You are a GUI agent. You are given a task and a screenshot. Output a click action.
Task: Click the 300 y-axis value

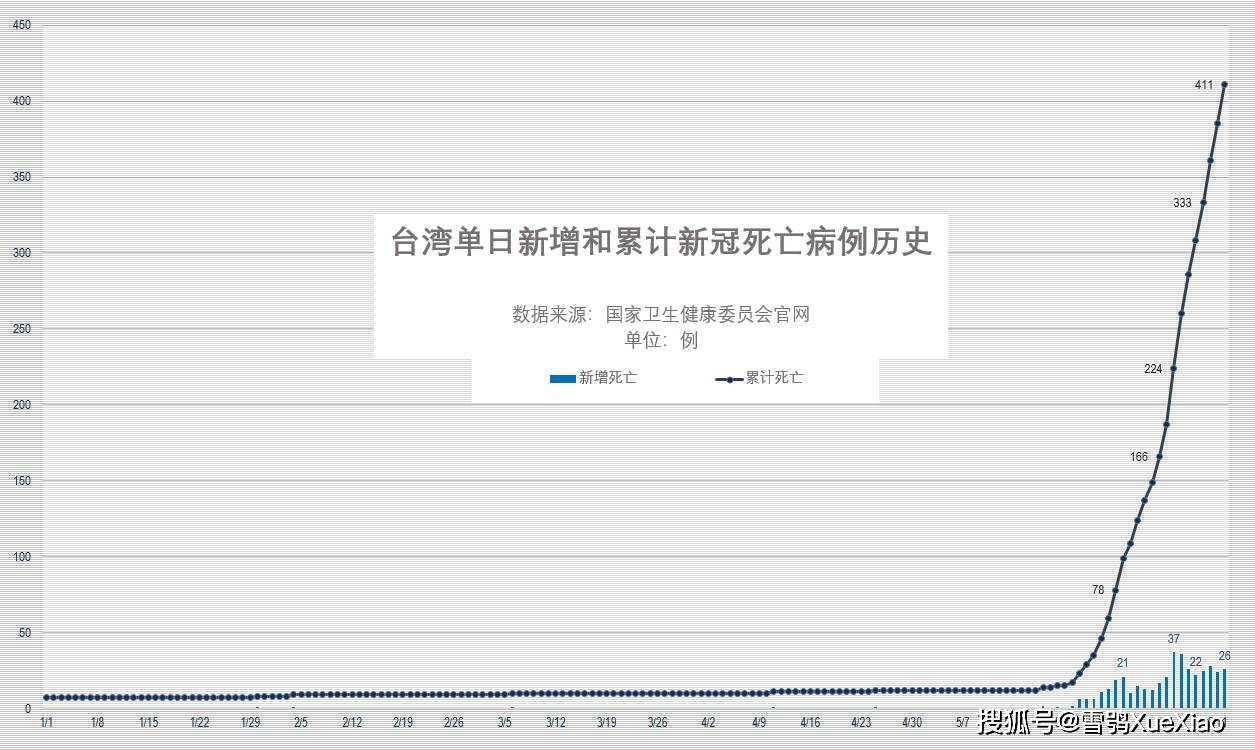[23, 253]
